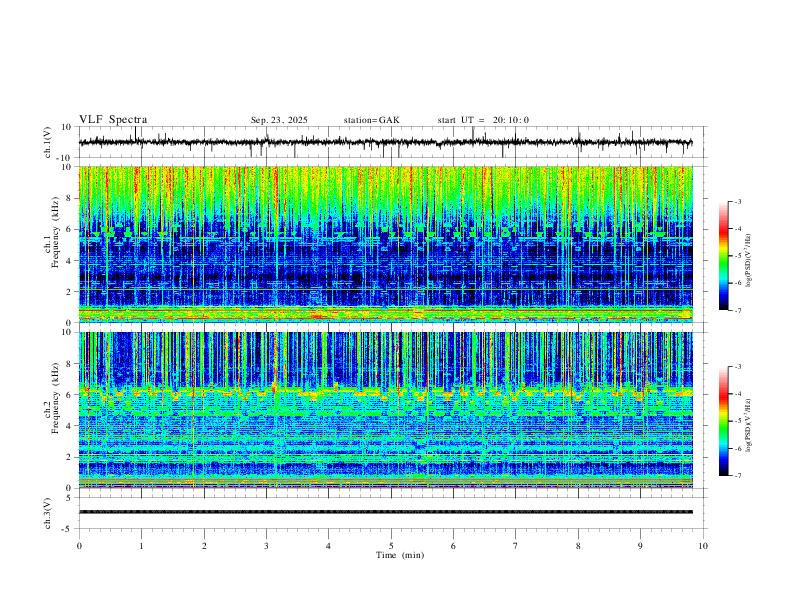Click the ch.1 spectrogram color scale bar

[x=723, y=256]
